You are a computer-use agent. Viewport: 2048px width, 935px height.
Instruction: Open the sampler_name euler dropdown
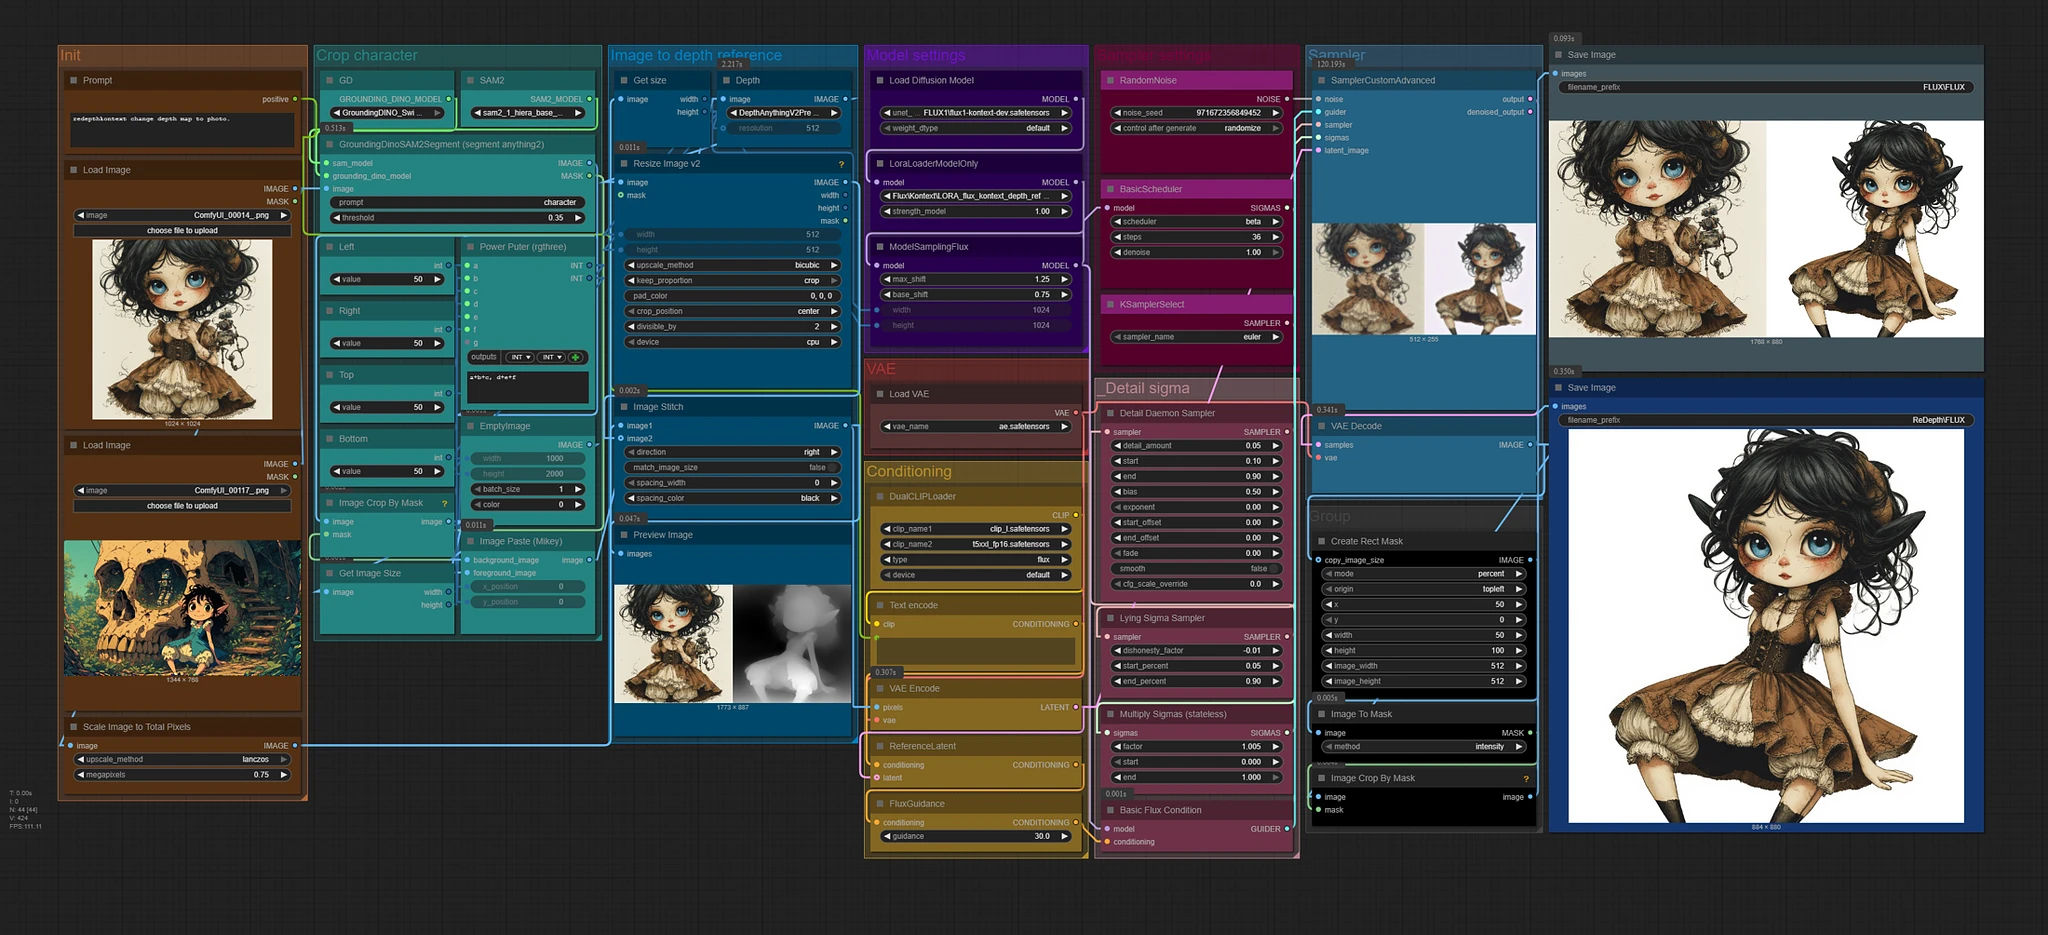[x=1195, y=337]
